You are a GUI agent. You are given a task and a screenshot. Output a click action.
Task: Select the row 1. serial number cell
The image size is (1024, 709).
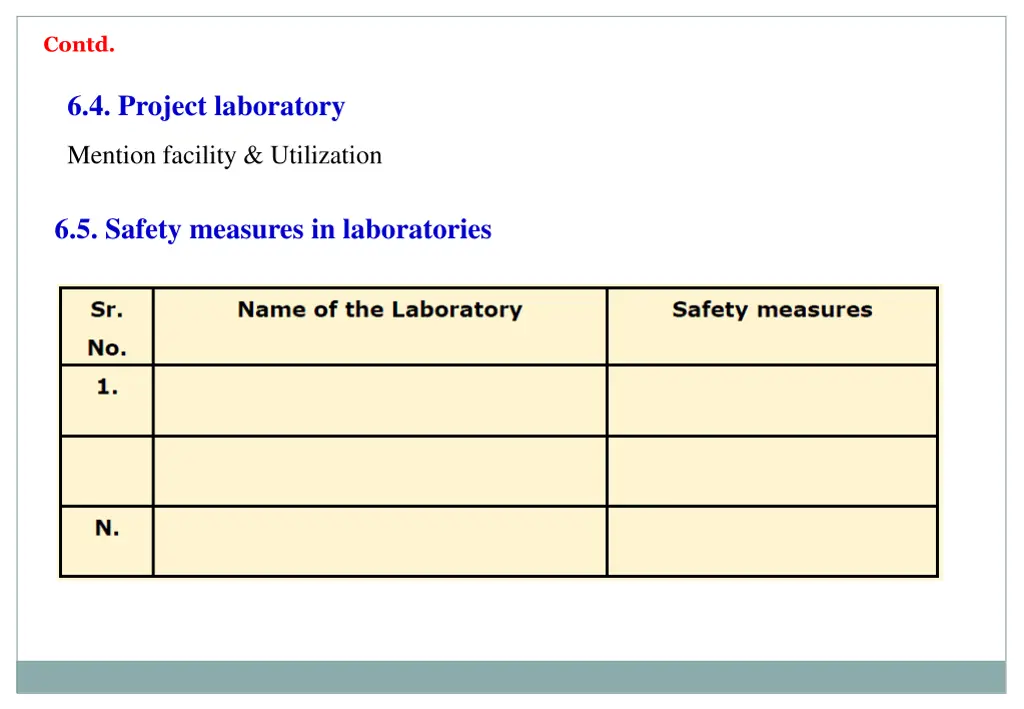107,401
